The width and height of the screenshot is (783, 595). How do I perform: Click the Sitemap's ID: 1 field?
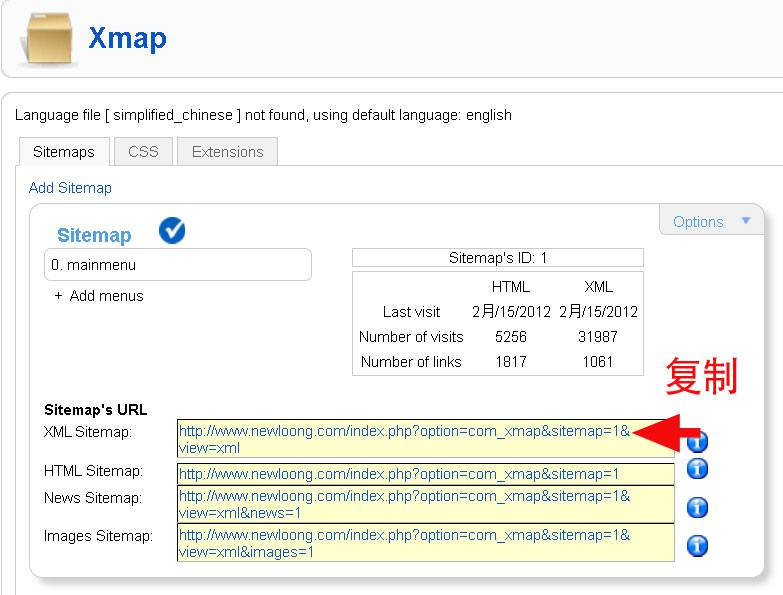pos(497,258)
